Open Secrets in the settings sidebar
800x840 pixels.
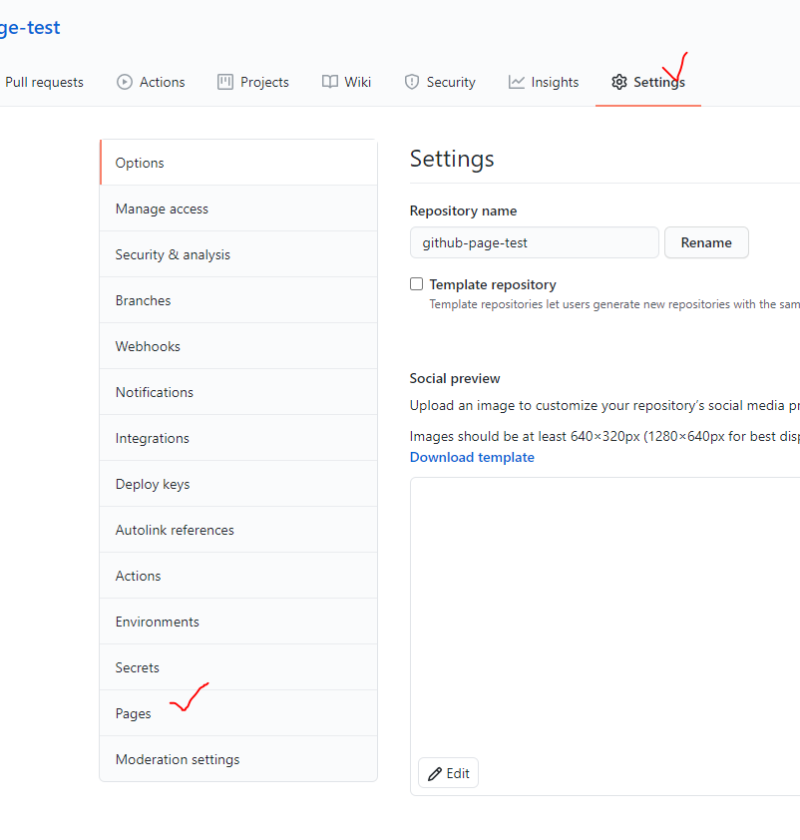click(x=137, y=667)
